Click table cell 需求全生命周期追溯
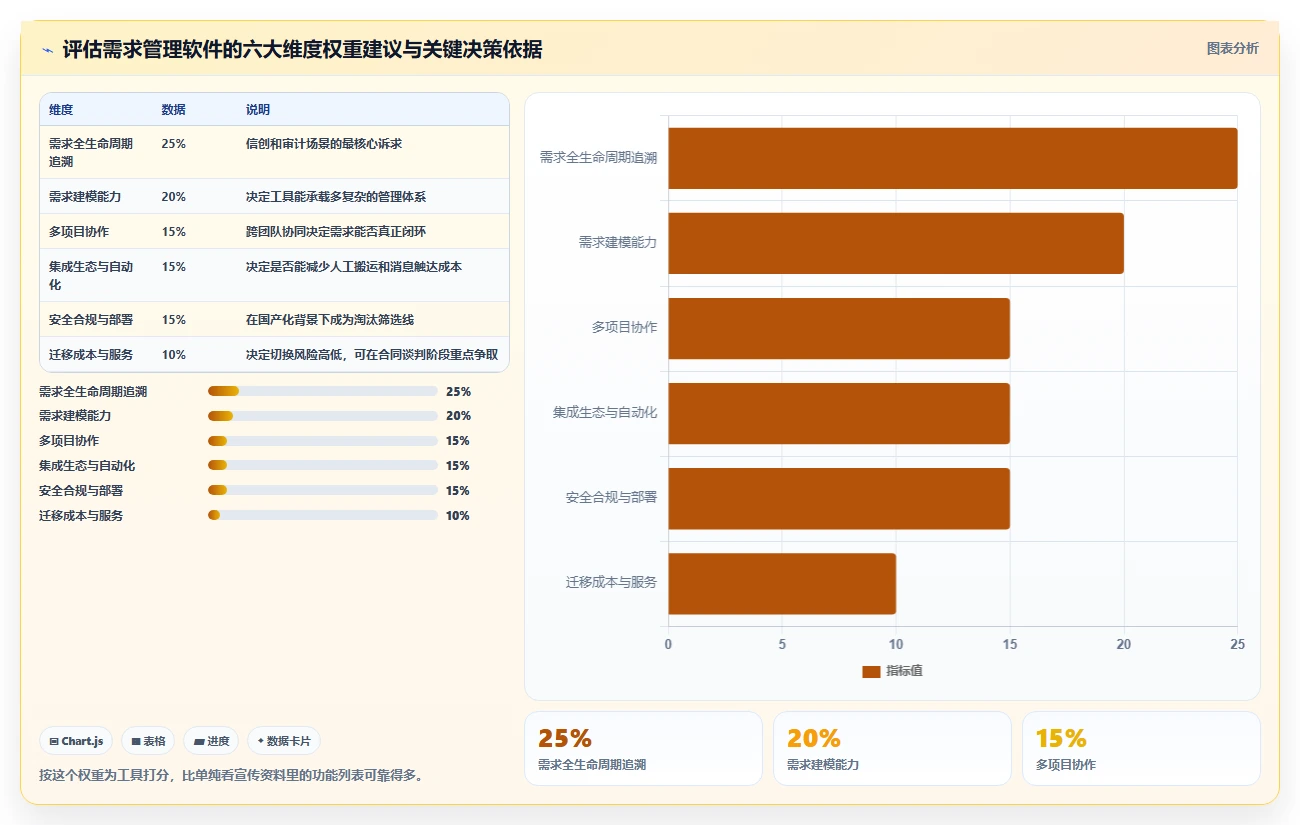1300x825 pixels. point(91,152)
